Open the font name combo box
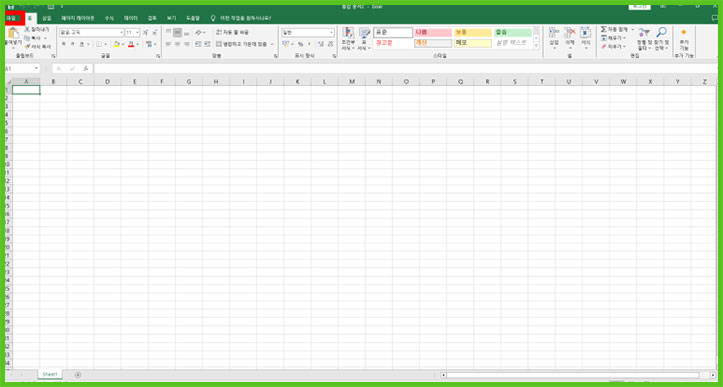This screenshot has height=387, width=723. [91, 33]
